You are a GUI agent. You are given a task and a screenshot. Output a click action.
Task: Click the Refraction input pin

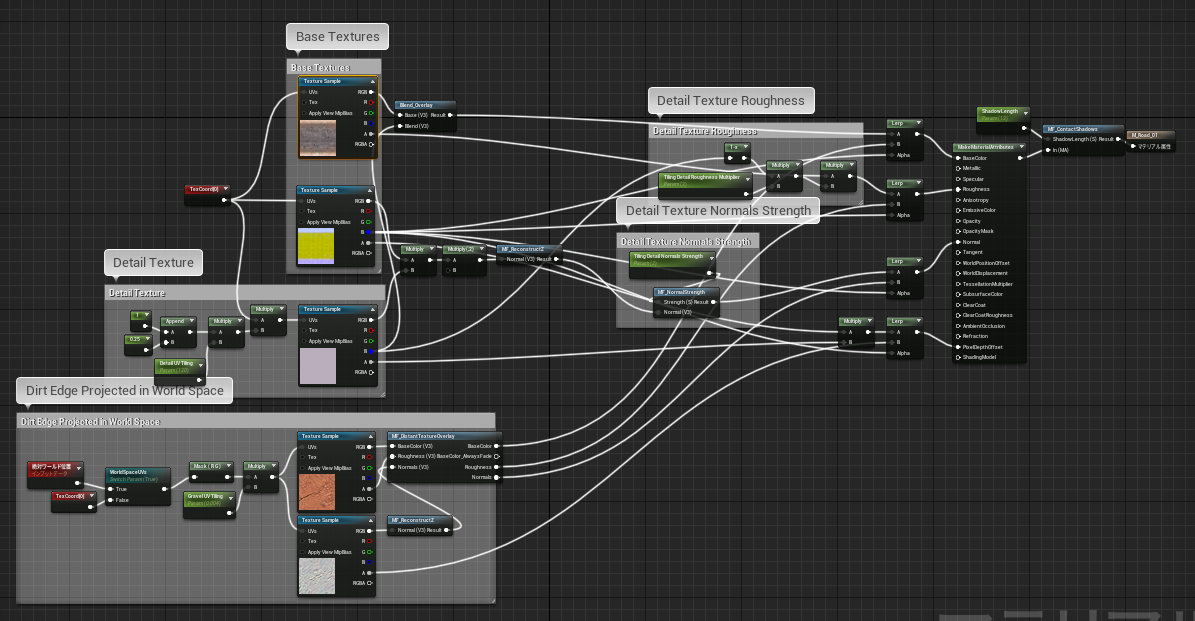point(958,336)
